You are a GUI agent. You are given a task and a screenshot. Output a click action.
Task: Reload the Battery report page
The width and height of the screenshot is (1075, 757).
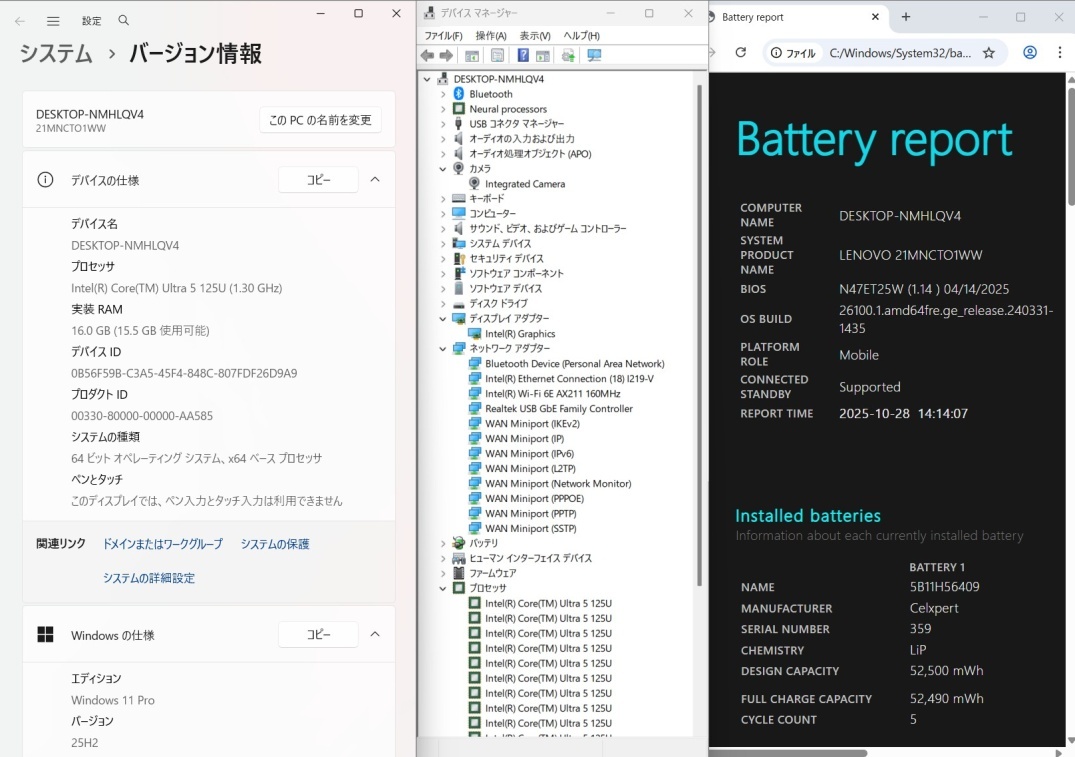click(741, 53)
